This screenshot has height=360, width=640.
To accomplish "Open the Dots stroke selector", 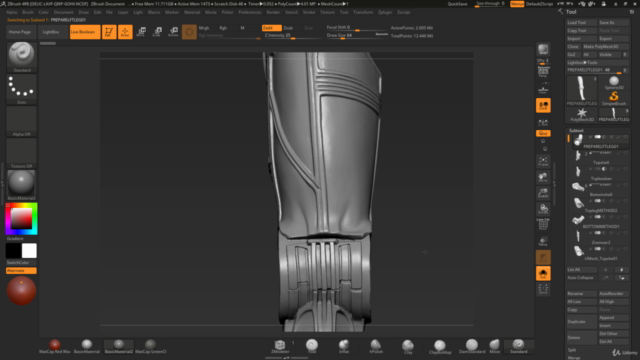I will tap(22, 89).
